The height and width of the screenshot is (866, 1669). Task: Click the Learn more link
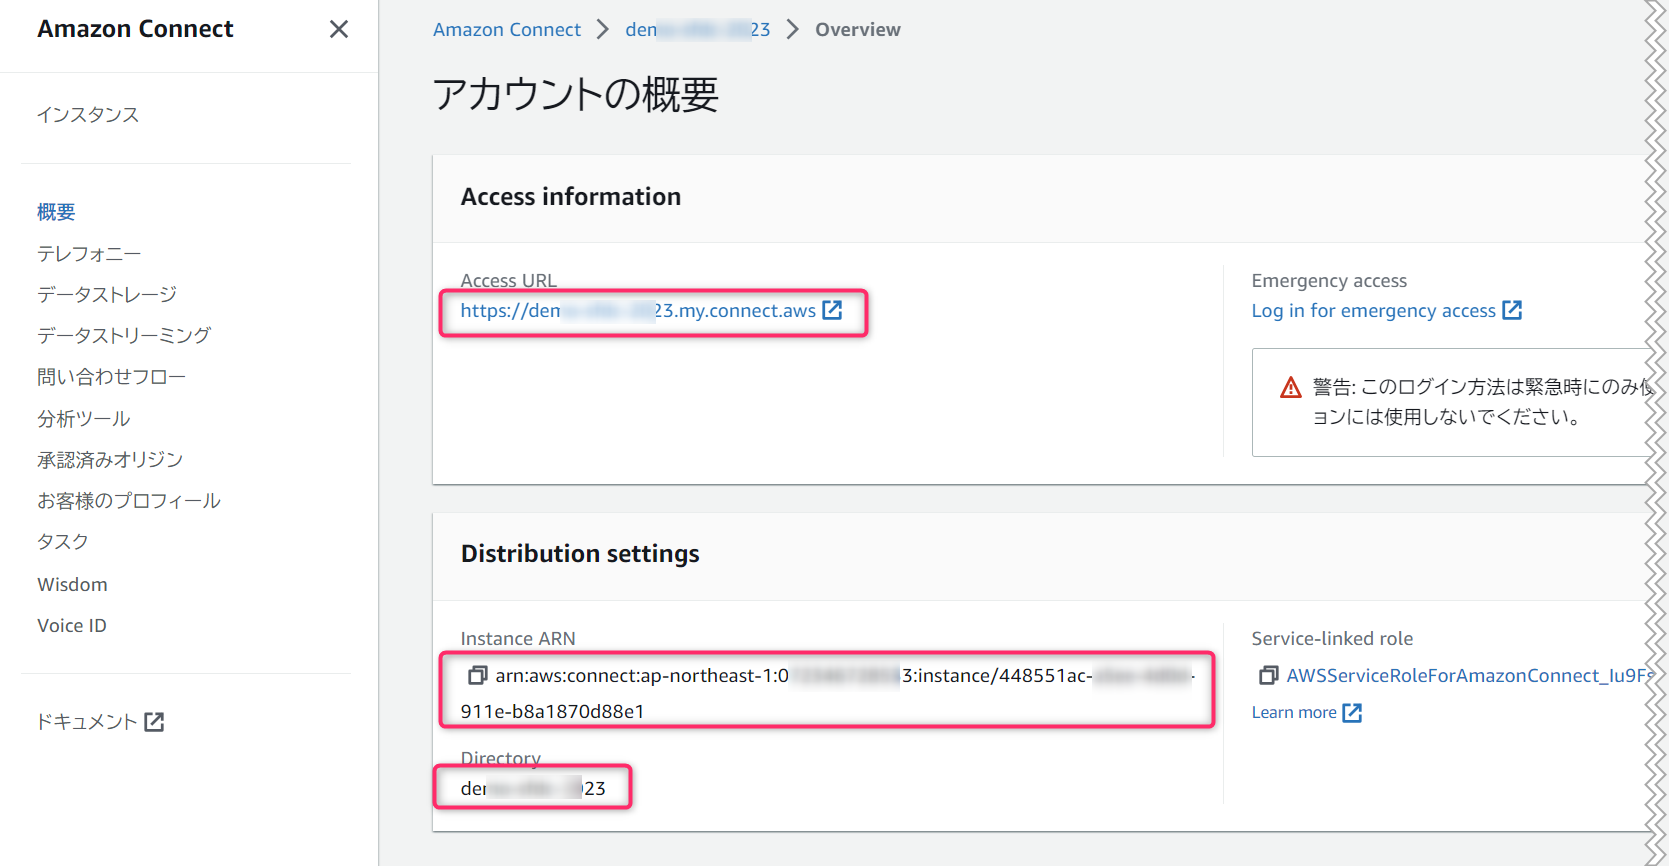pyautogui.click(x=1294, y=713)
